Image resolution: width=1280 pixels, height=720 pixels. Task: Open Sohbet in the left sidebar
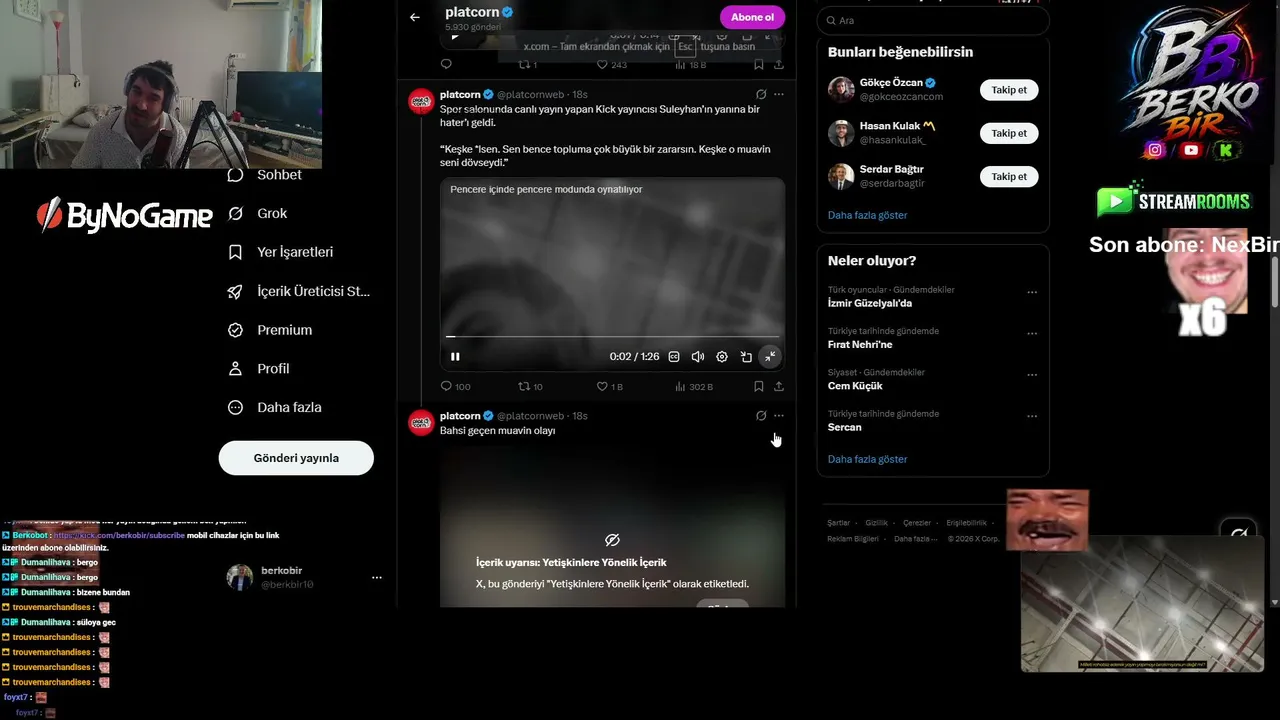265,175
